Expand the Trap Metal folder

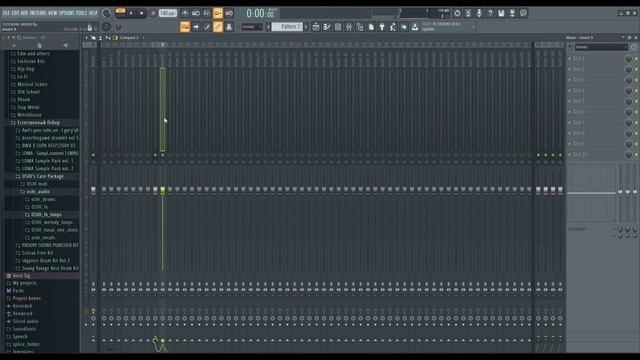(x=28, y=107)
